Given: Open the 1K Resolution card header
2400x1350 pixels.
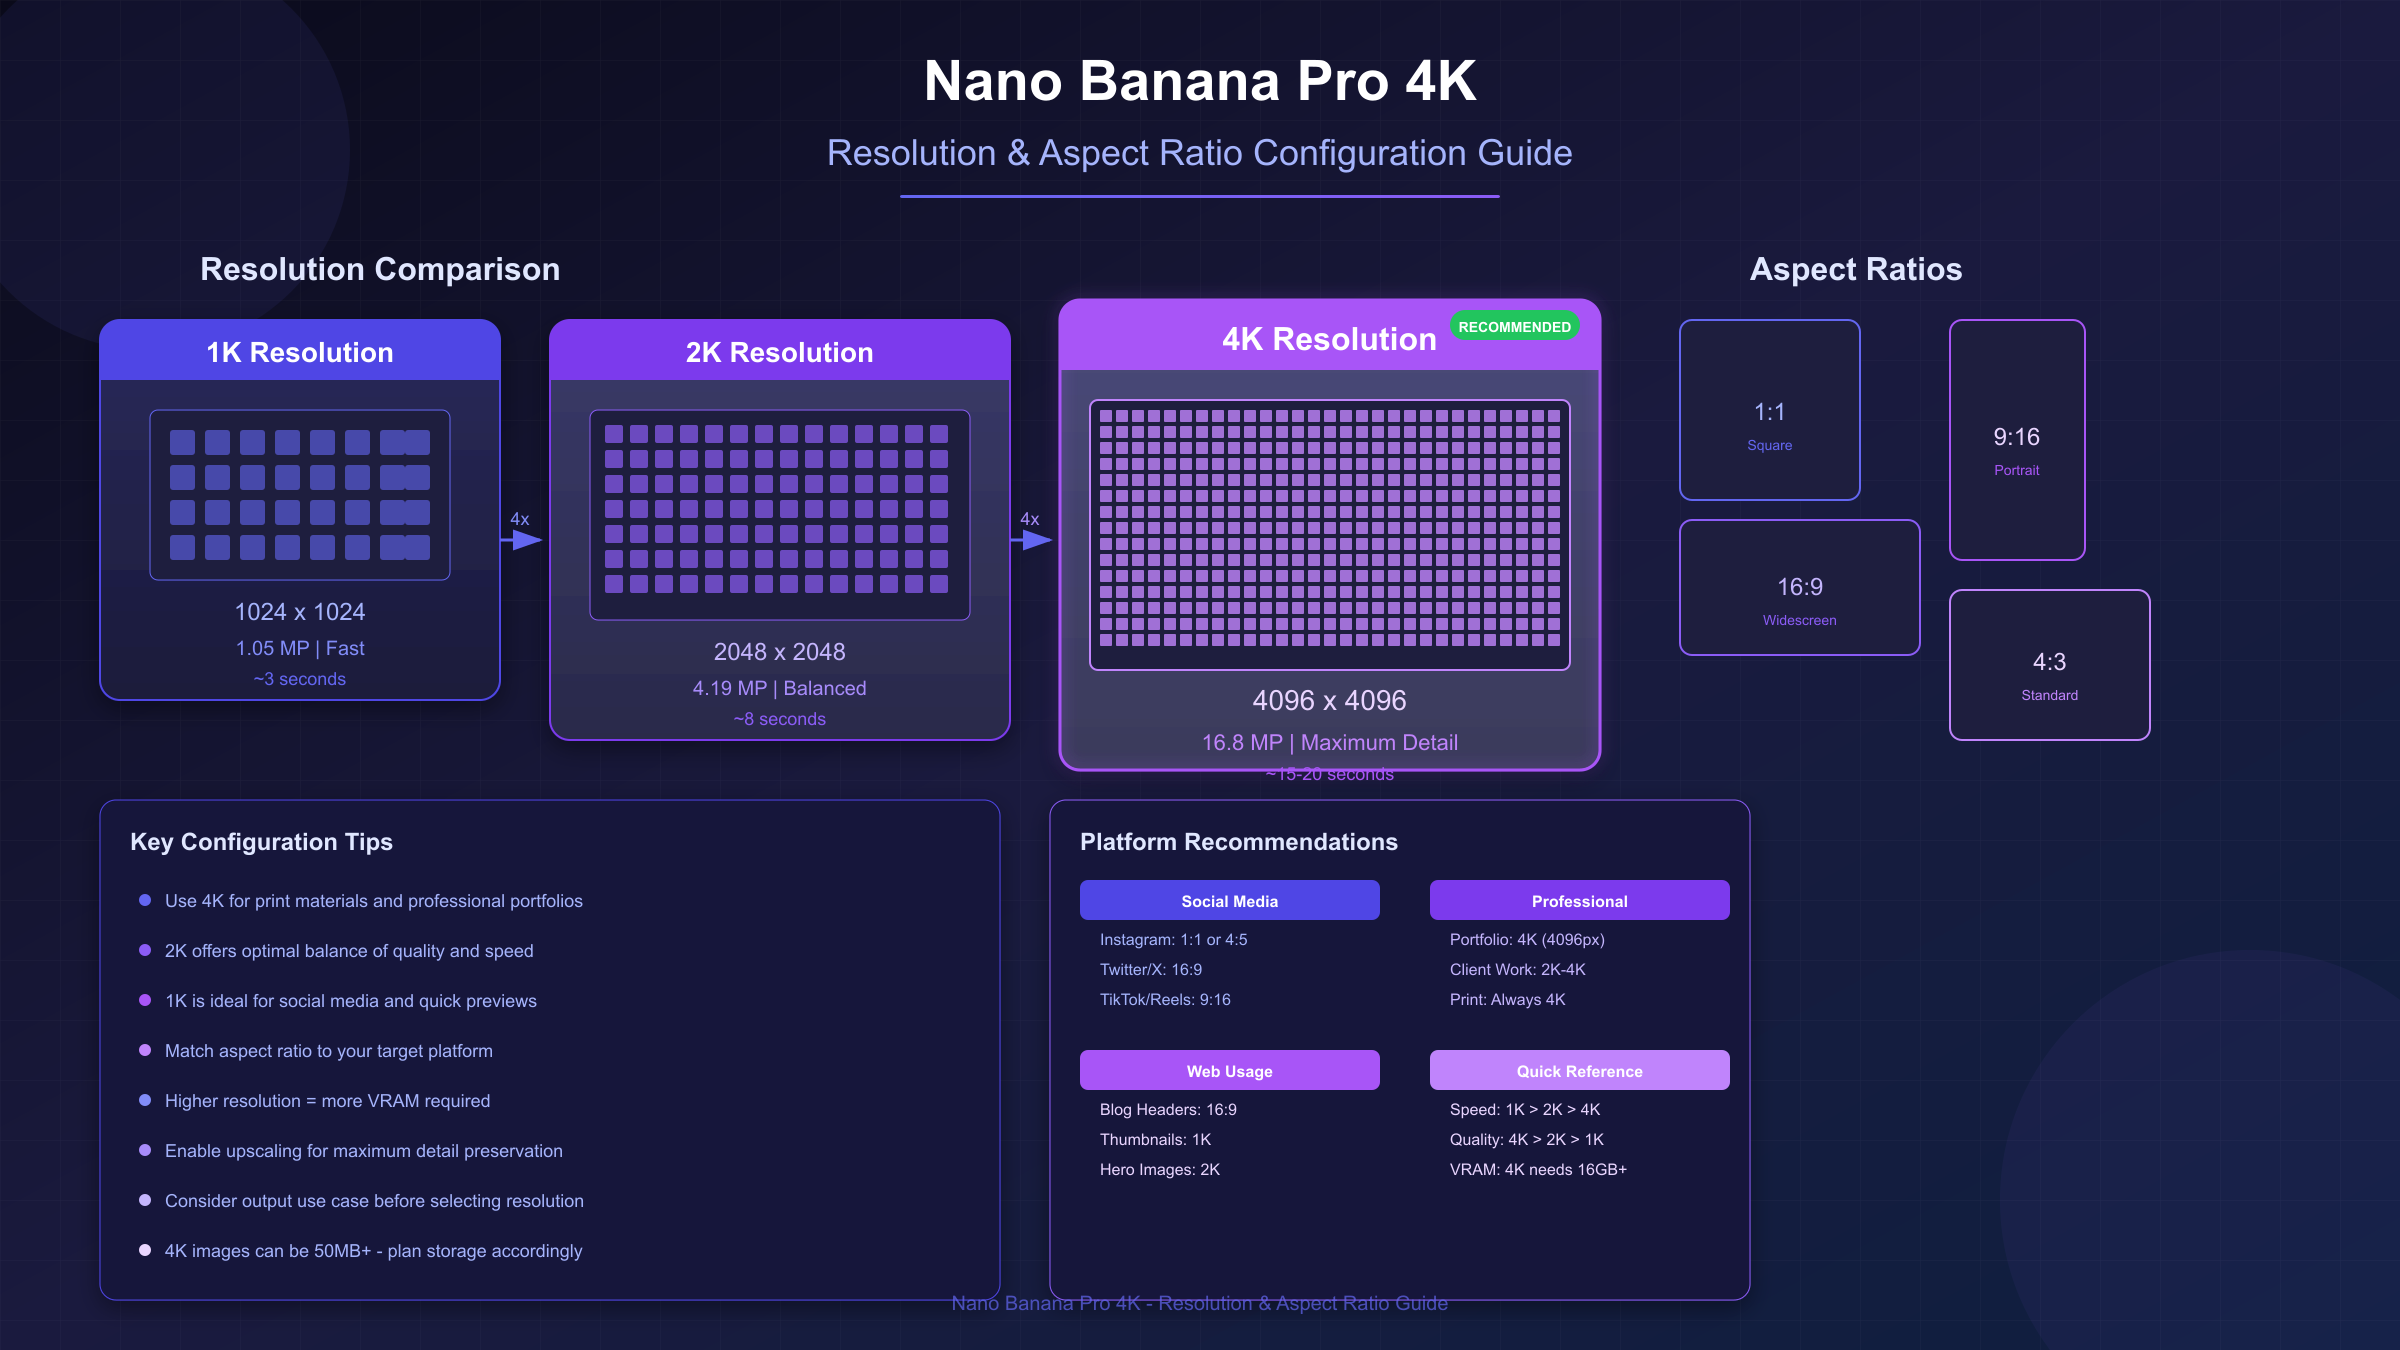Looking at the screenshot, I should point(300,352).
